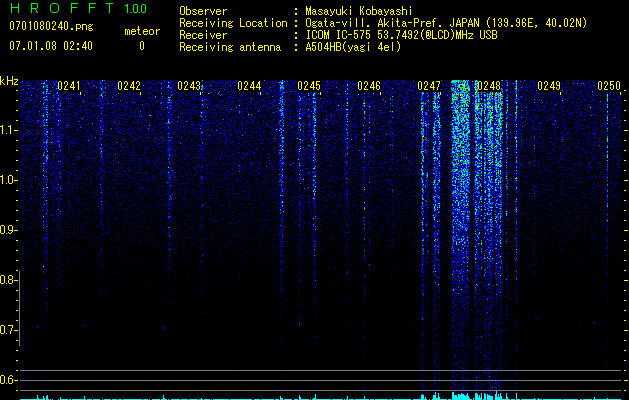Click the 0242 time marker
Image resolution: width=629 pixels, height=400 pixels.
tap(129, 86)
